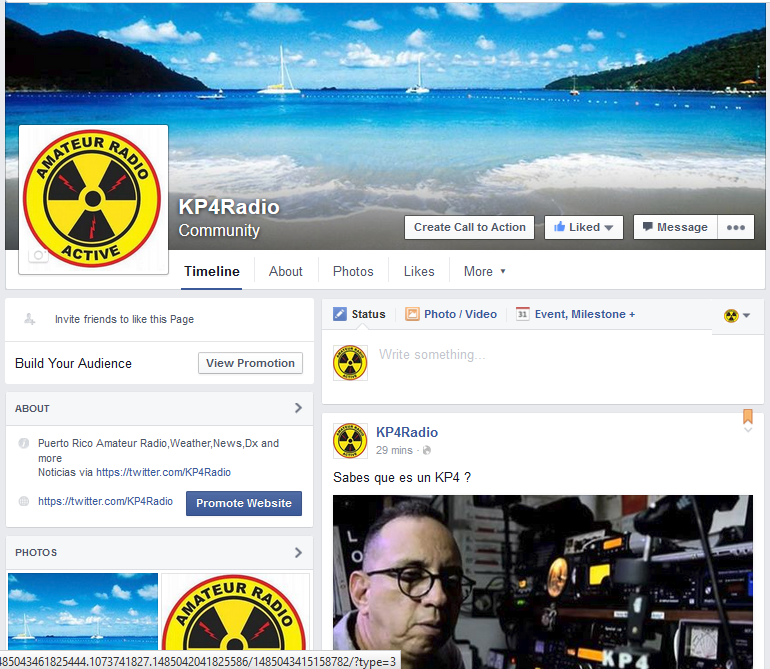Screen dimensions: 770x669
Task: Click the Status pencil icon
Action: tap(340, 314)
